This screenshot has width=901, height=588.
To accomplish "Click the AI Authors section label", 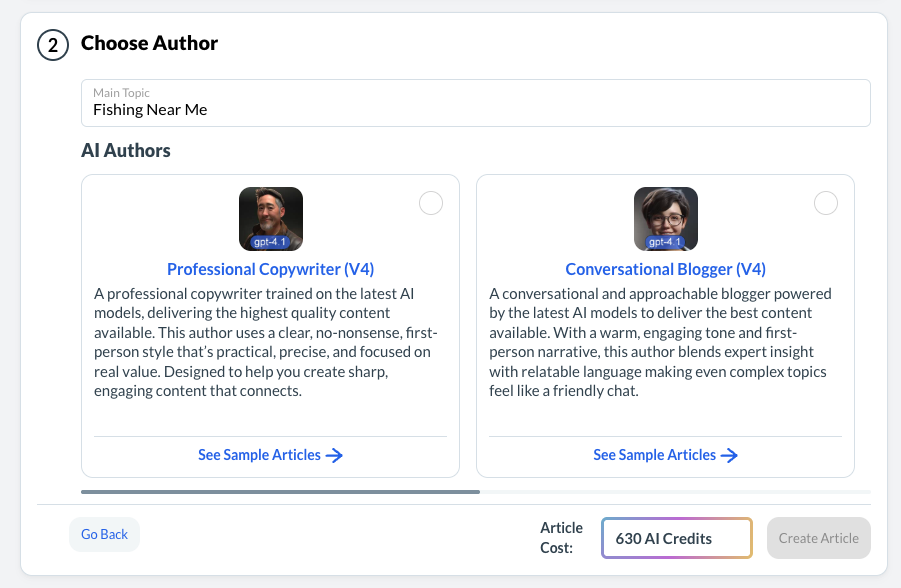I will 125,150.
